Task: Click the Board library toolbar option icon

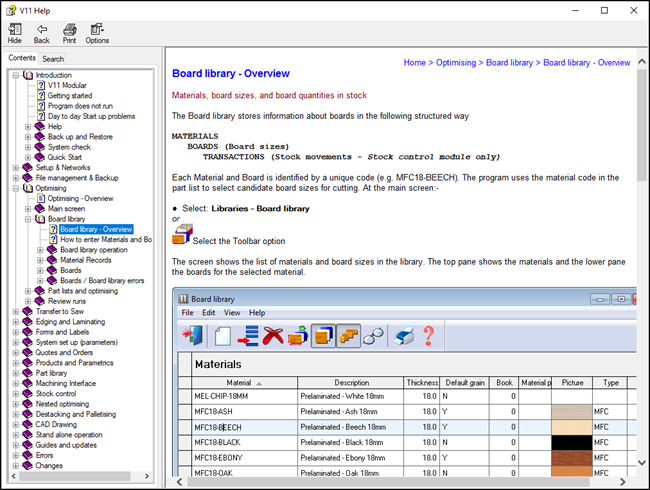Action: [x=182, y=233]
